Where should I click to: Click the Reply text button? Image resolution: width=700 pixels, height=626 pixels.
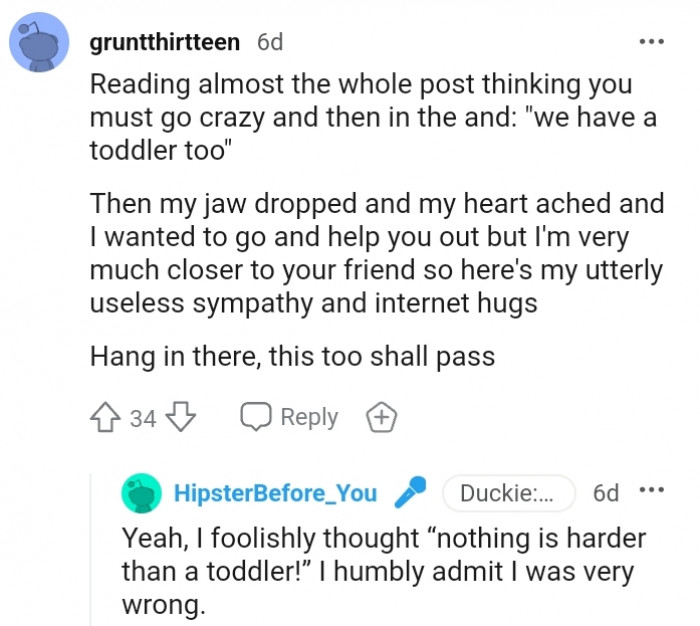(x=309, y=417)
